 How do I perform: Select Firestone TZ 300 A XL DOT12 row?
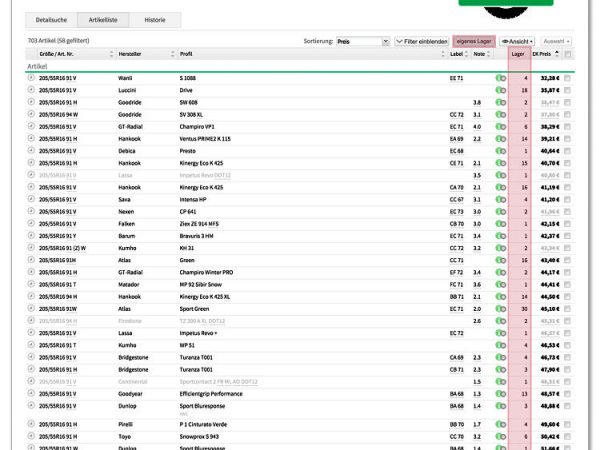click(x=300, y=321)
